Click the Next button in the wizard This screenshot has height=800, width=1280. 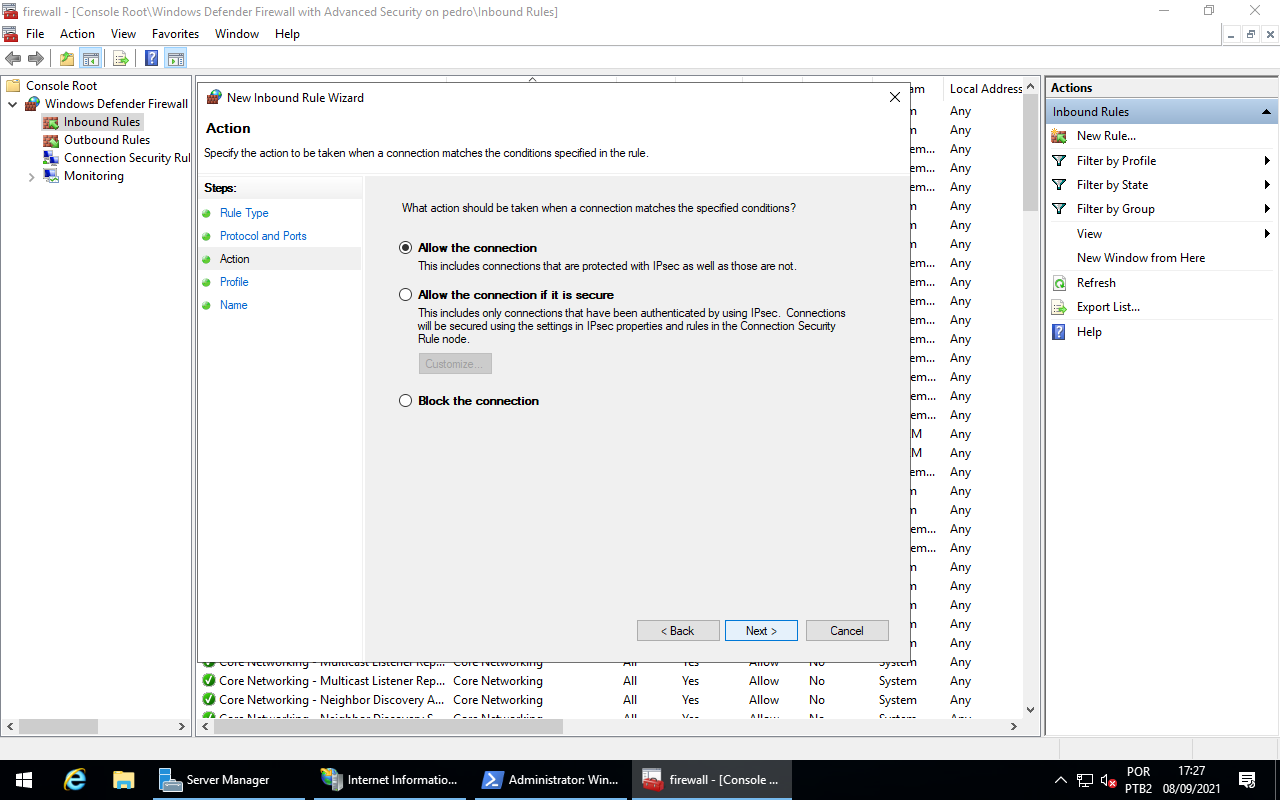(x=761, y=631)
